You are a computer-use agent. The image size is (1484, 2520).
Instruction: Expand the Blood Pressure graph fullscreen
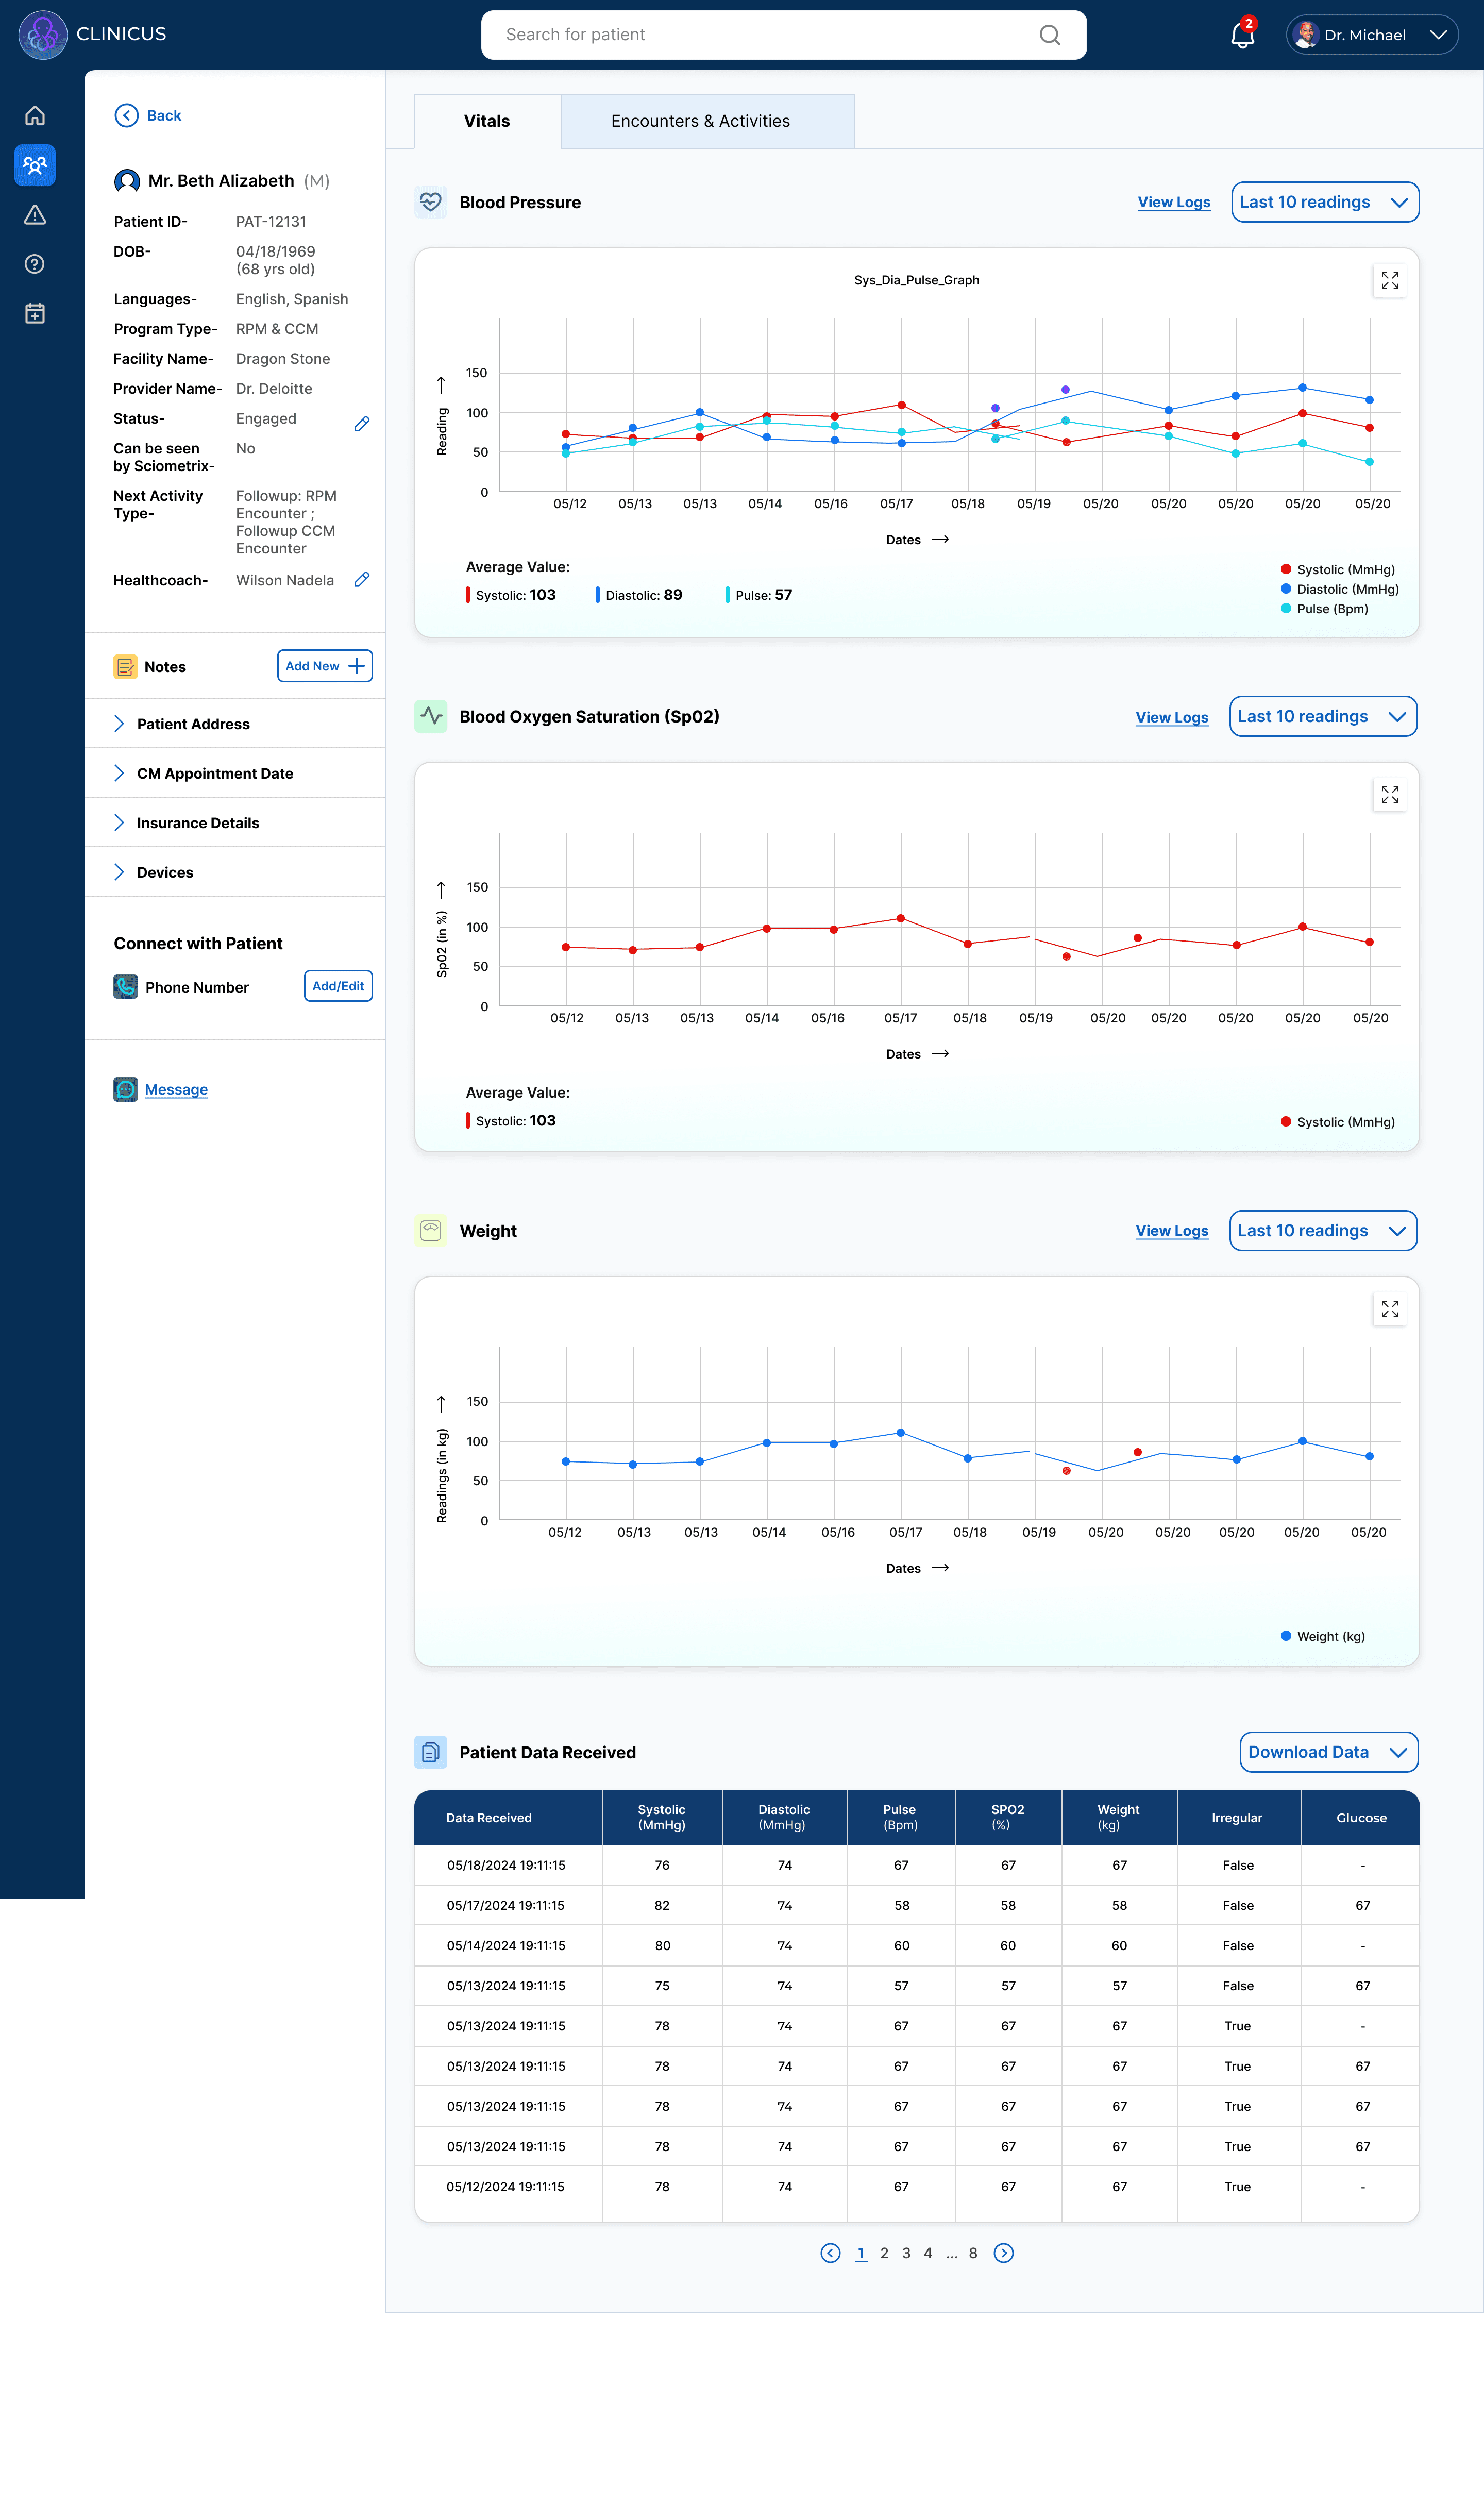point(1389,281)
